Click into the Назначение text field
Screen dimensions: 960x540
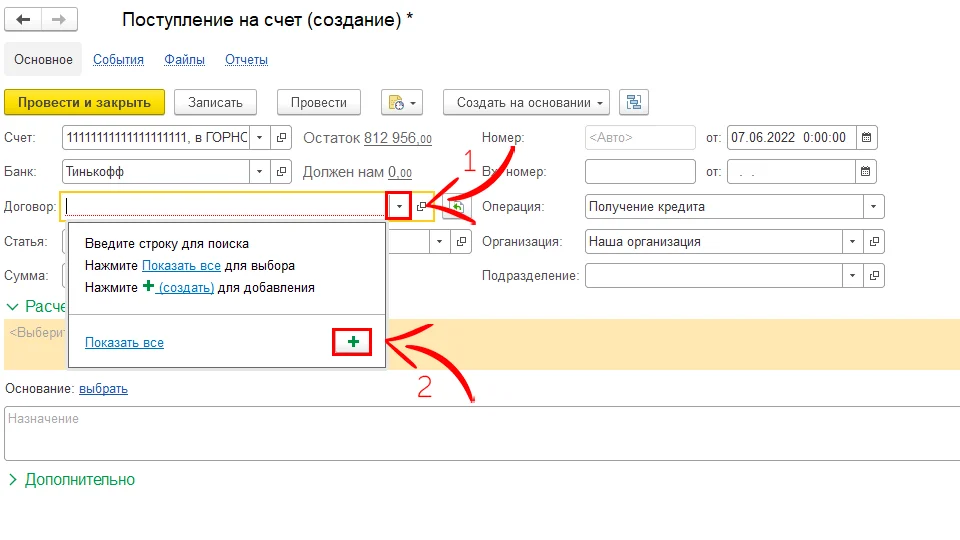[x=480, y=432]
